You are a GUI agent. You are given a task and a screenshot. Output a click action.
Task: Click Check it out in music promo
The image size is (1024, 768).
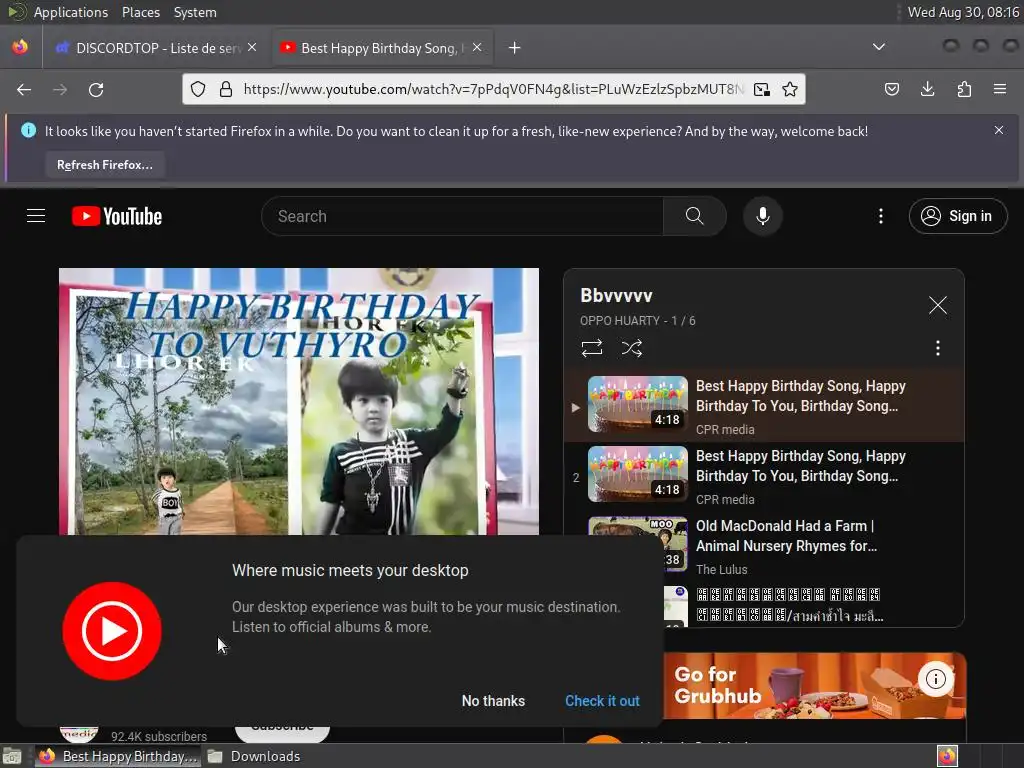click(x=602, y=701)
